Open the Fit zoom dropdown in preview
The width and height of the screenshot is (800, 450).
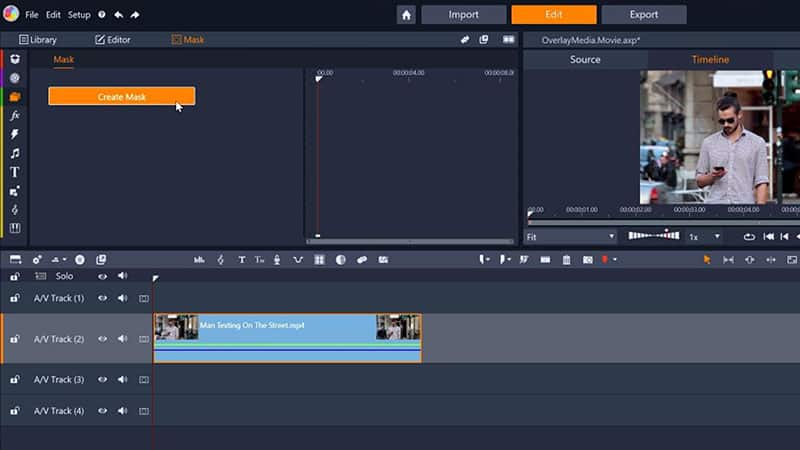(571, 237)
